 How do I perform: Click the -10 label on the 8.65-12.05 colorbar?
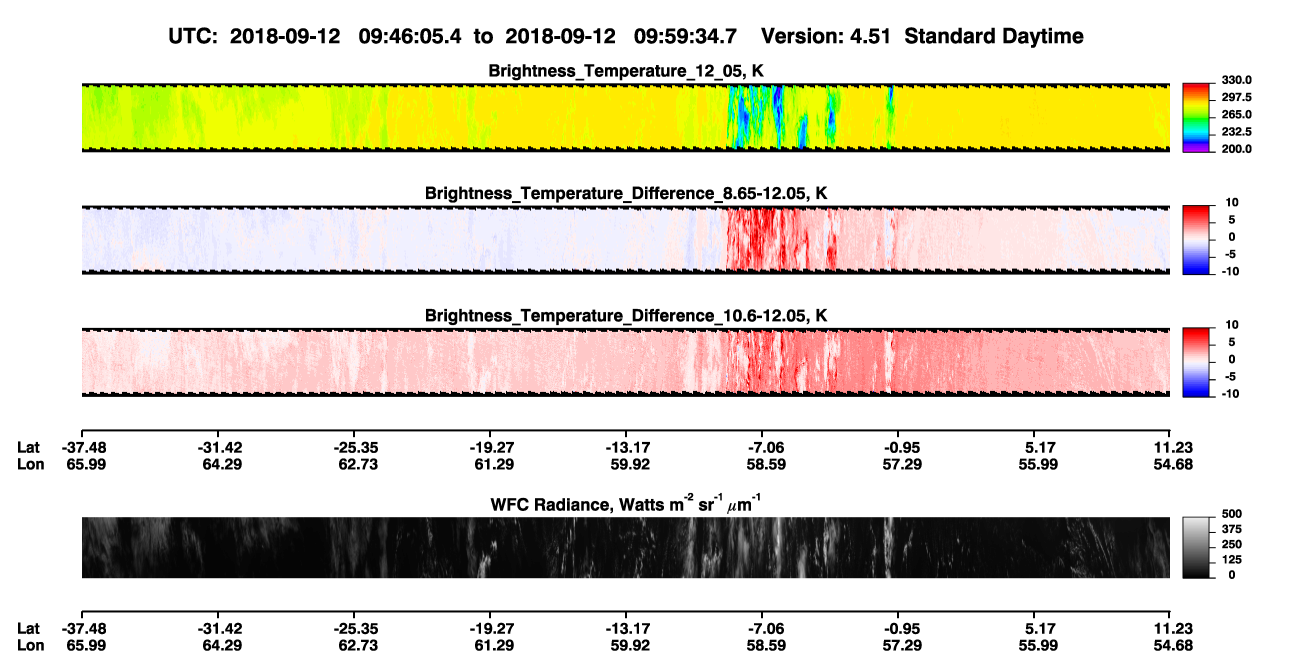coord(1231,272)
